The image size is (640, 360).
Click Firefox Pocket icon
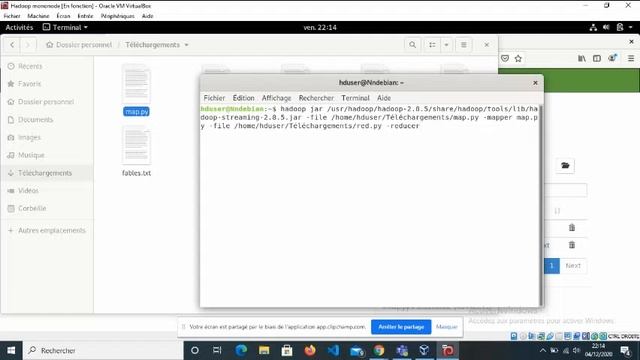point(505,58)
